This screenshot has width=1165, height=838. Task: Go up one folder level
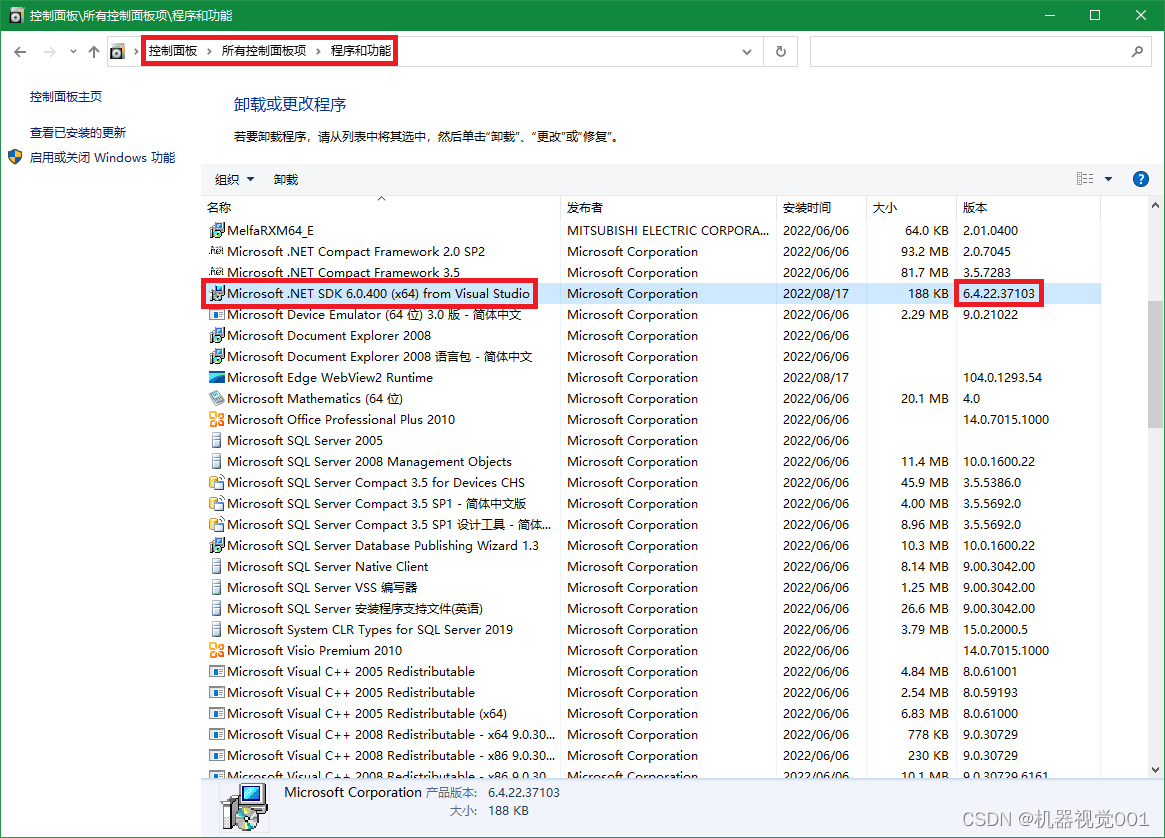94,51
